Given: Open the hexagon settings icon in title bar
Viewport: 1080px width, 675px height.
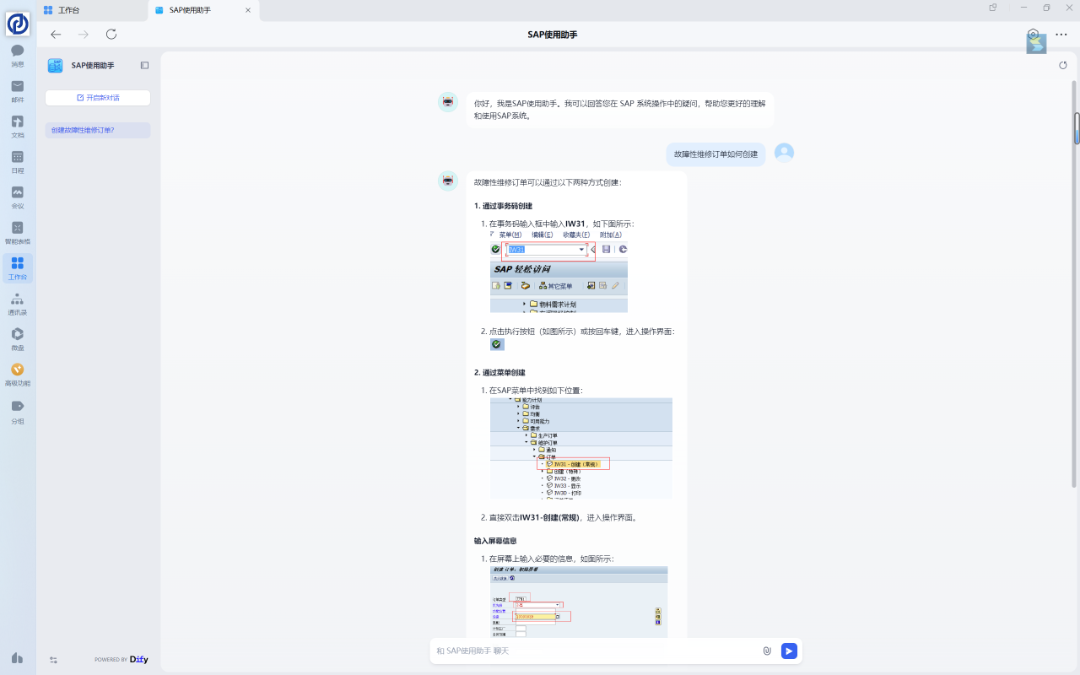Looking at the screenshot, I should click(1033, 34).
